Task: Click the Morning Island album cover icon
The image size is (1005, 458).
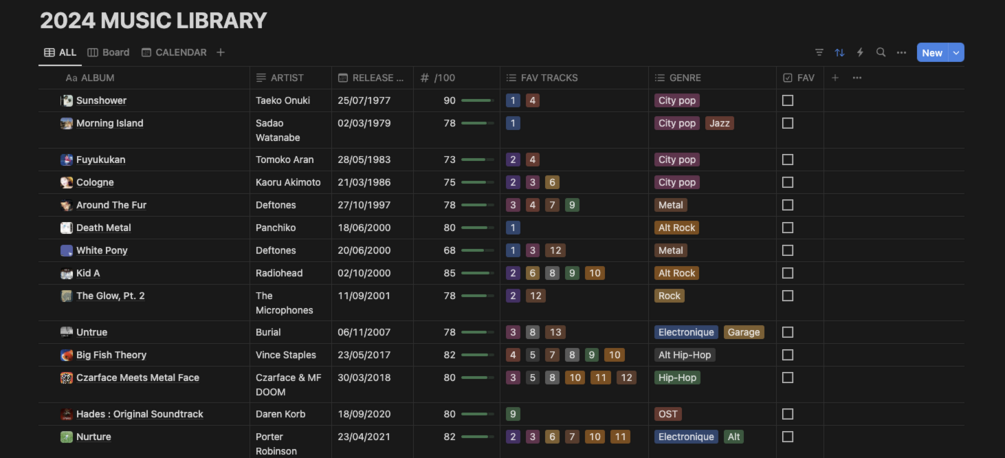Action: 67,123
